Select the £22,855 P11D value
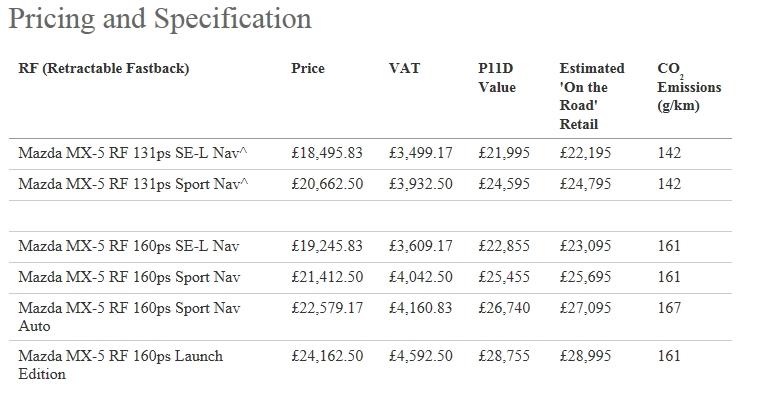 [504, 246]
